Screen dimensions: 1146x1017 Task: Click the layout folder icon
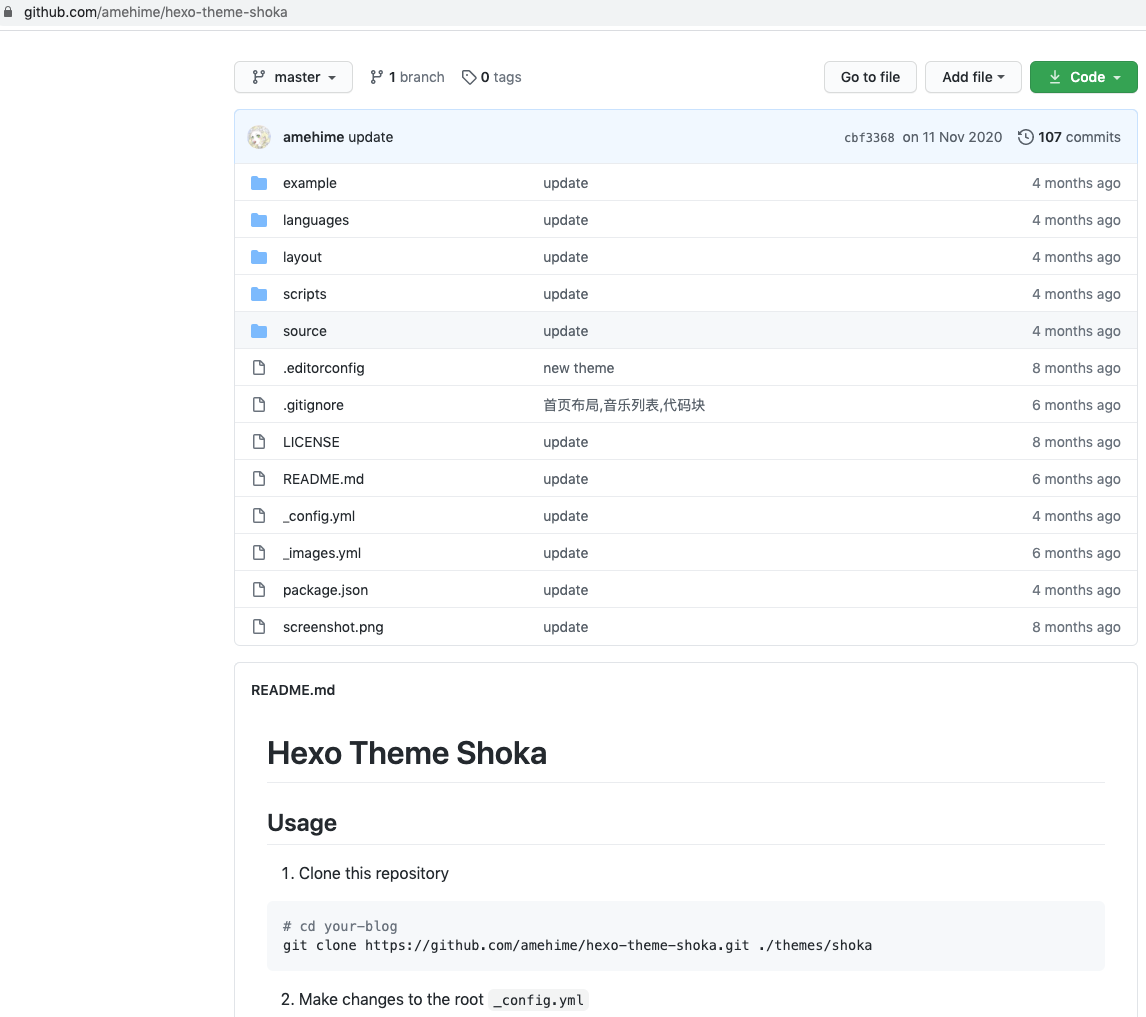click(259, 257)
